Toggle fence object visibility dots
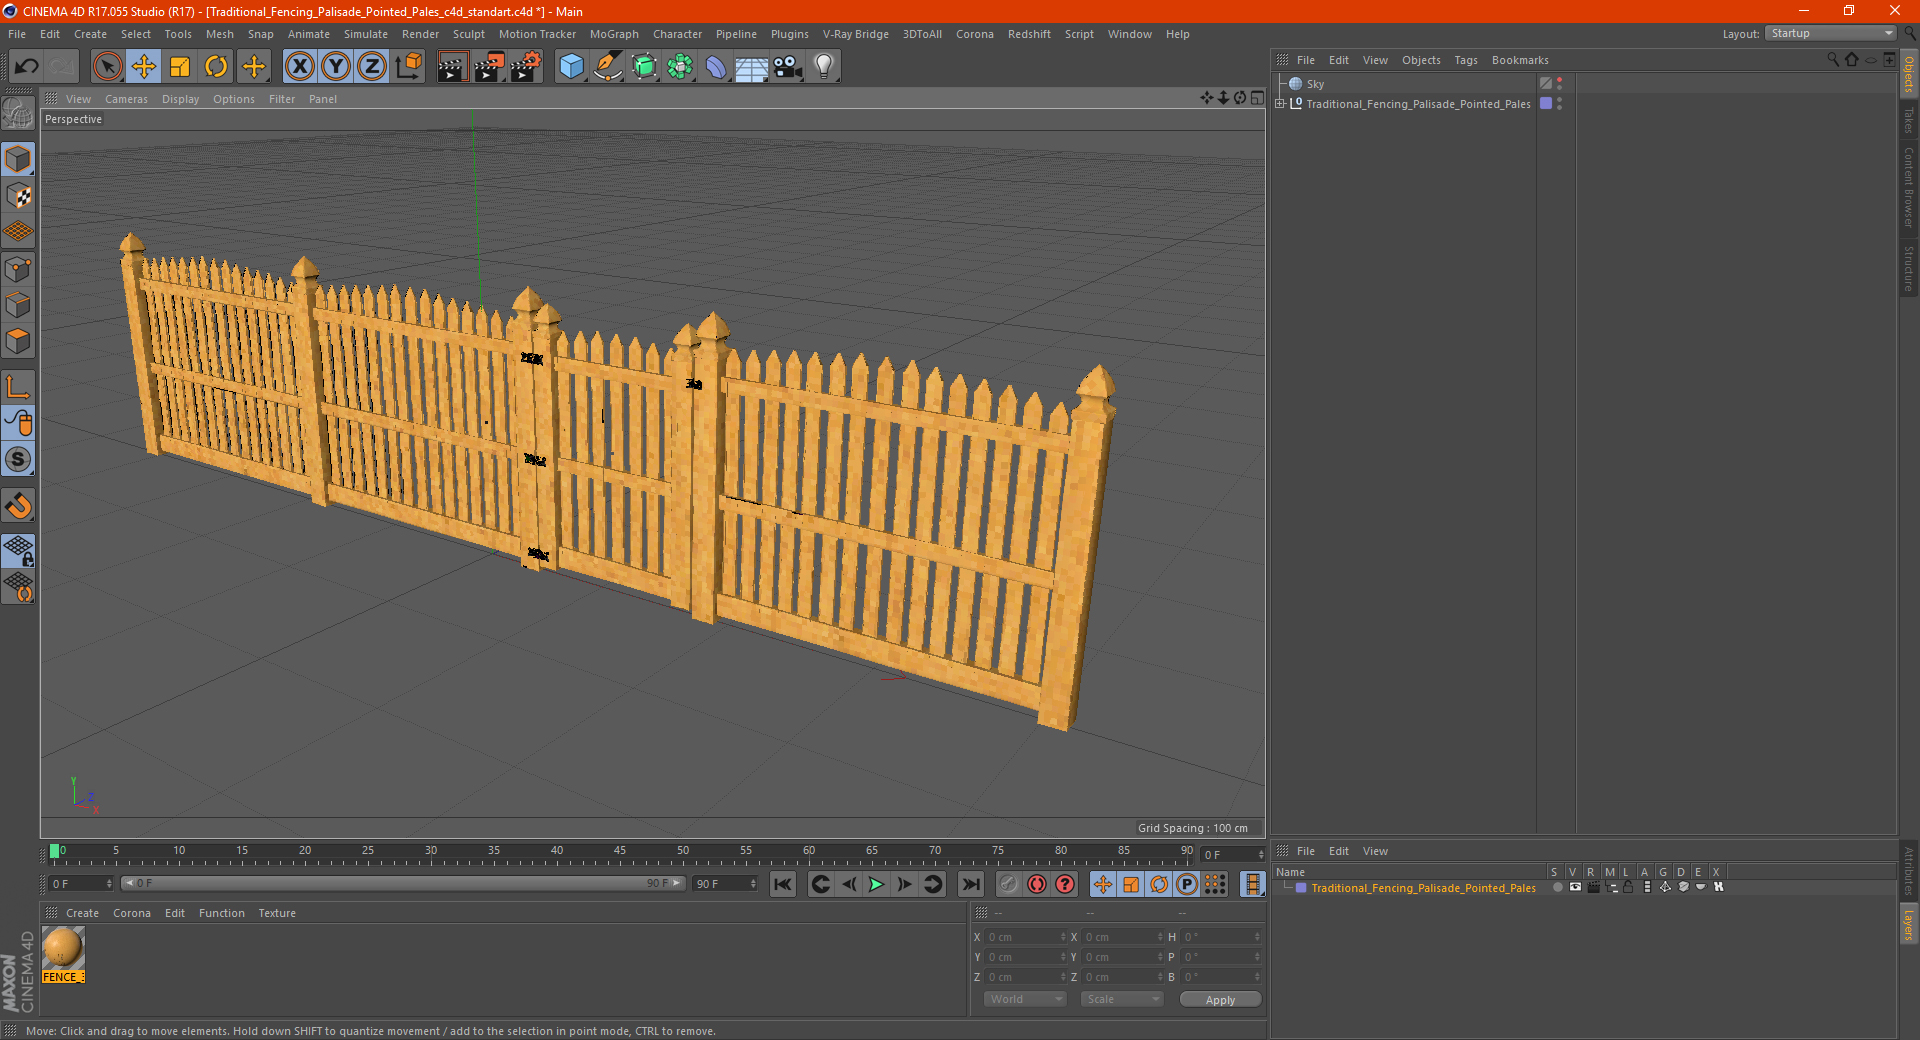 coord(1559,104)
